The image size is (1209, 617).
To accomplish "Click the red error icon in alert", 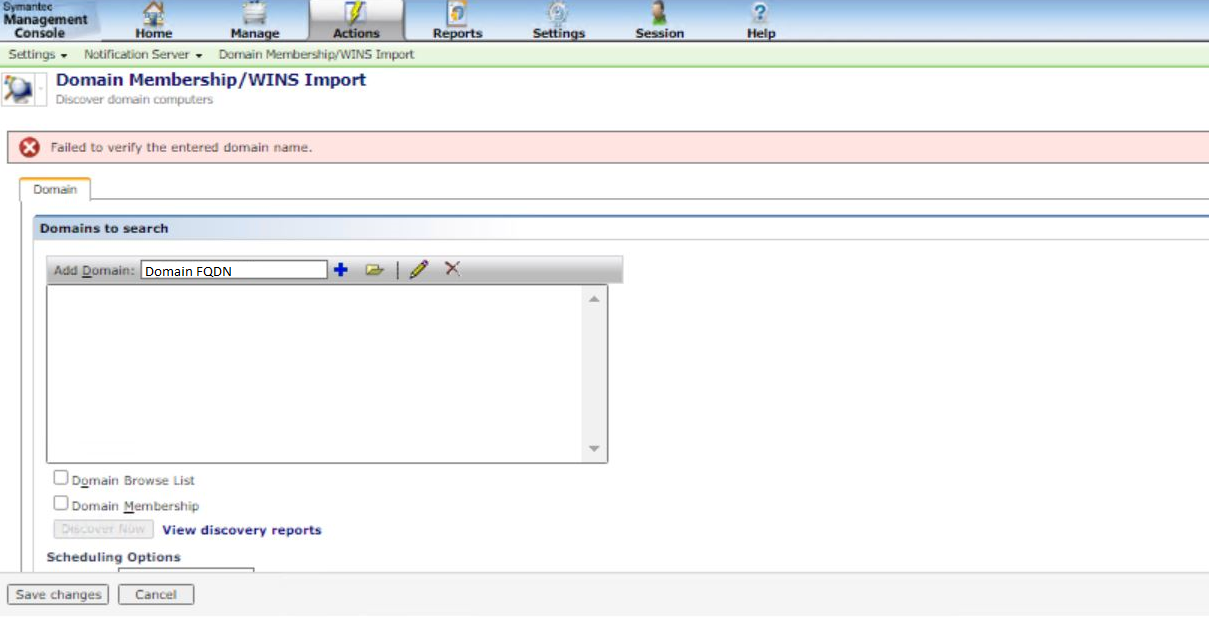I will (x=30, y=147).
